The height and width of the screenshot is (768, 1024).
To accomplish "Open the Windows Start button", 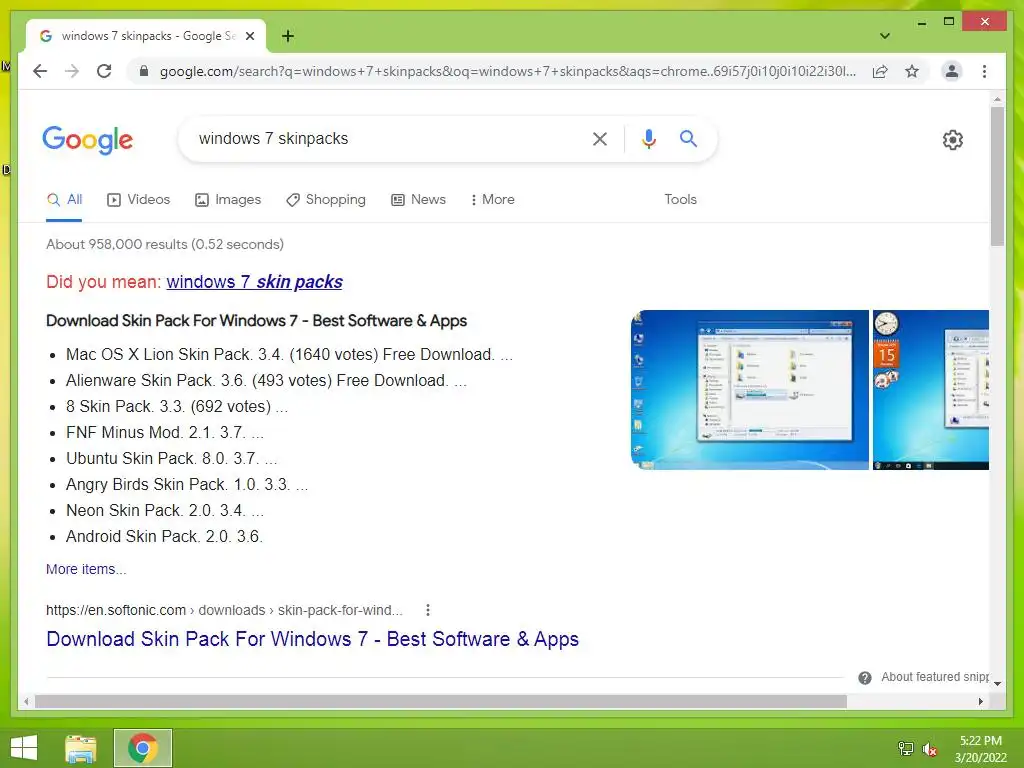I will click(x=24, y=748).
